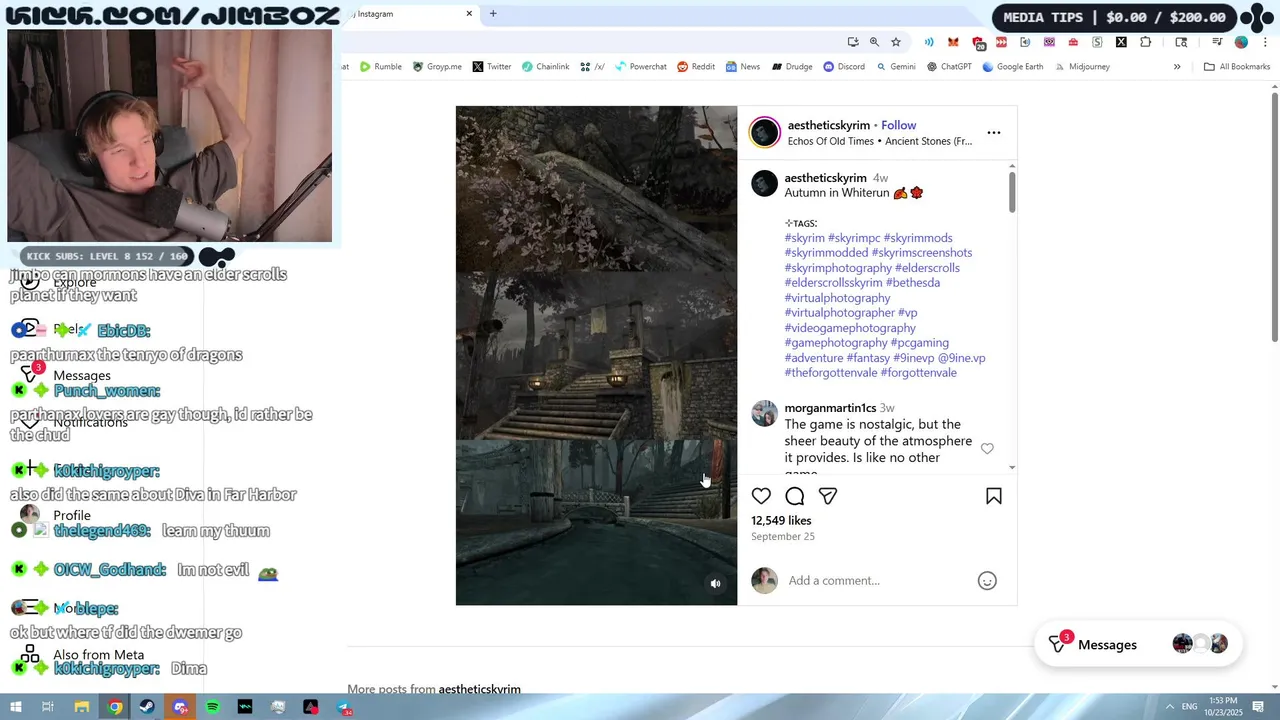The height and width of the screenshot is (720, 1280).
Task: Open the Rumble bookmark
Action: click(381, 67)
